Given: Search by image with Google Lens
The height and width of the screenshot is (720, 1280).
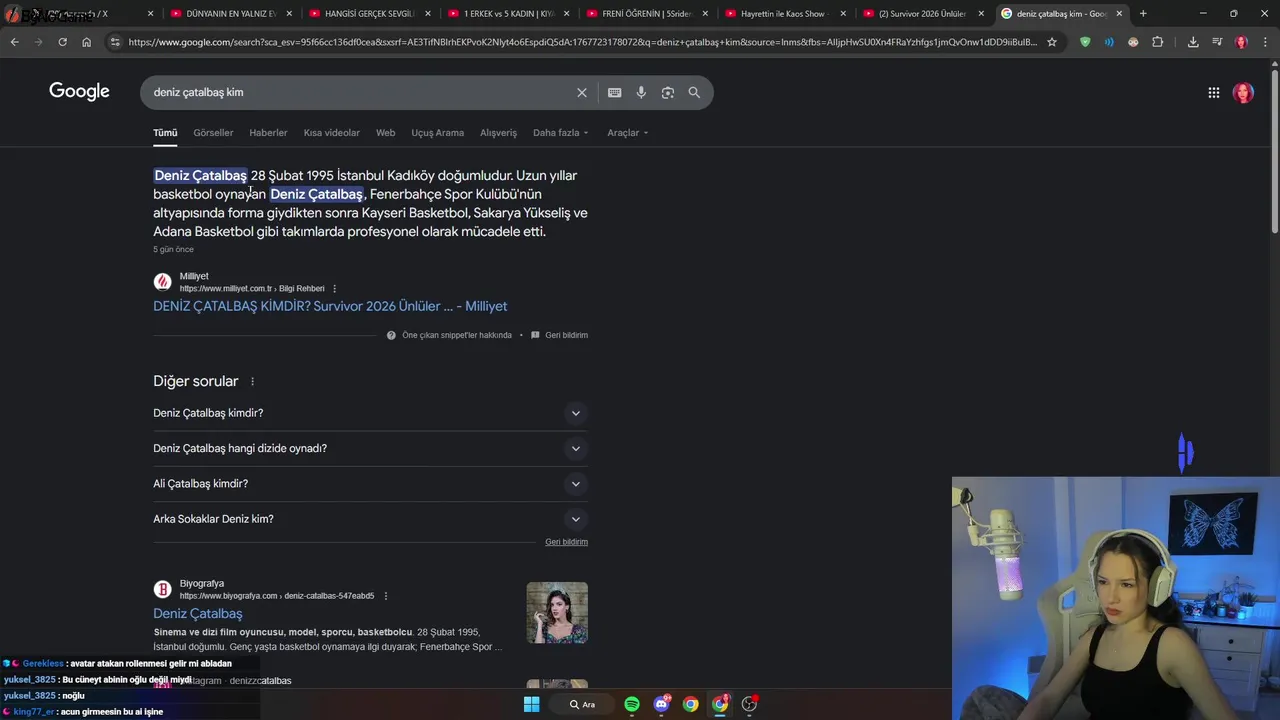Looking at the screenshot, I should pyautogui.click(x=668, y=92).
